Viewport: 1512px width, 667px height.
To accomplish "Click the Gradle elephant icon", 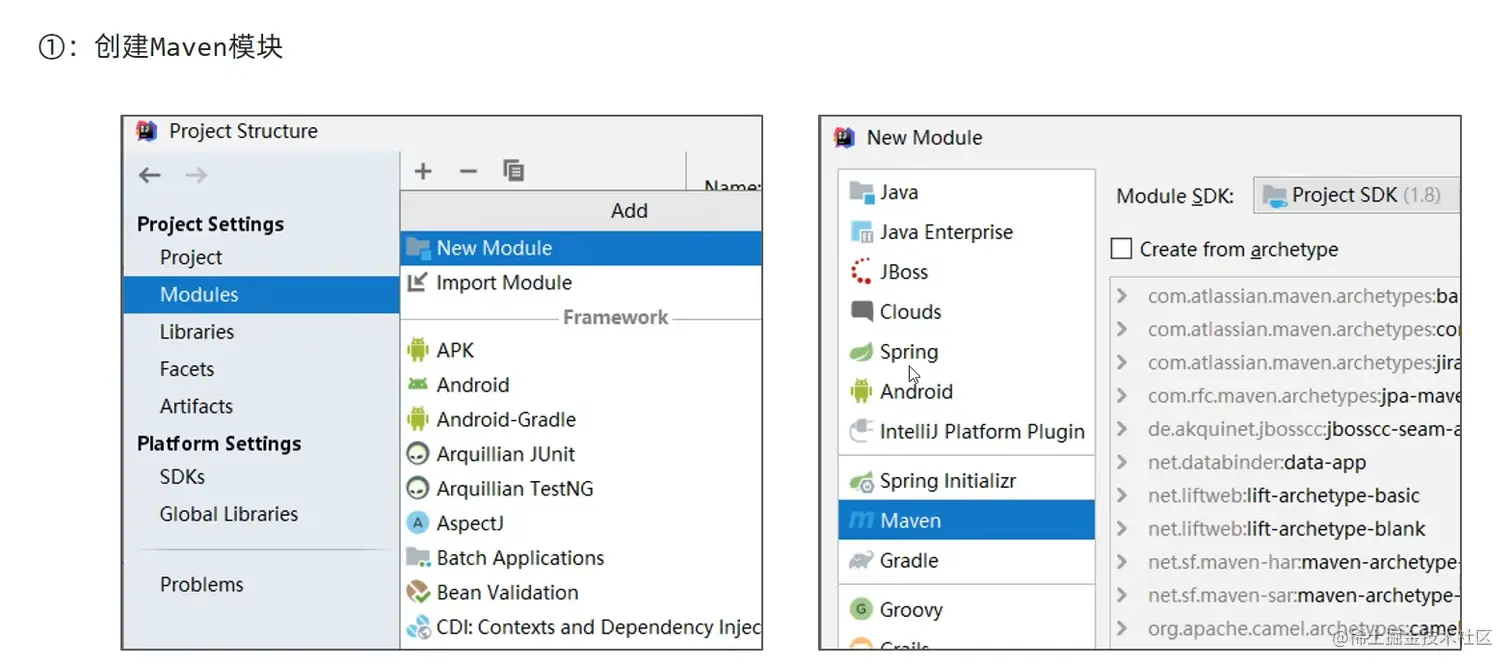I will click(x=861, y=560).
